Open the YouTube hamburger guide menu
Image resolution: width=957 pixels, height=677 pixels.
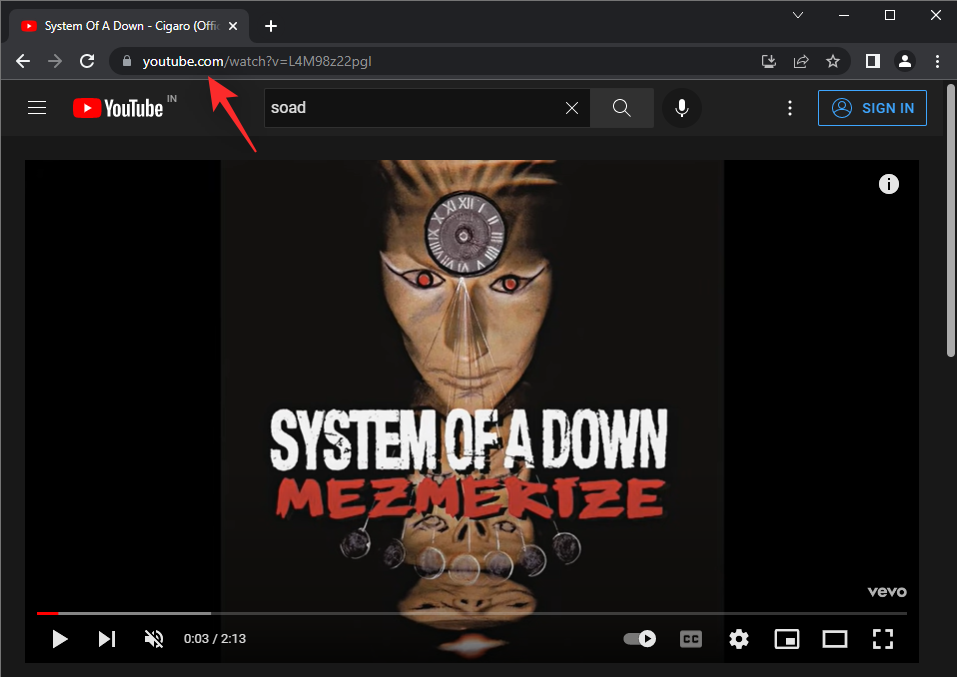(x=37, y=108)
